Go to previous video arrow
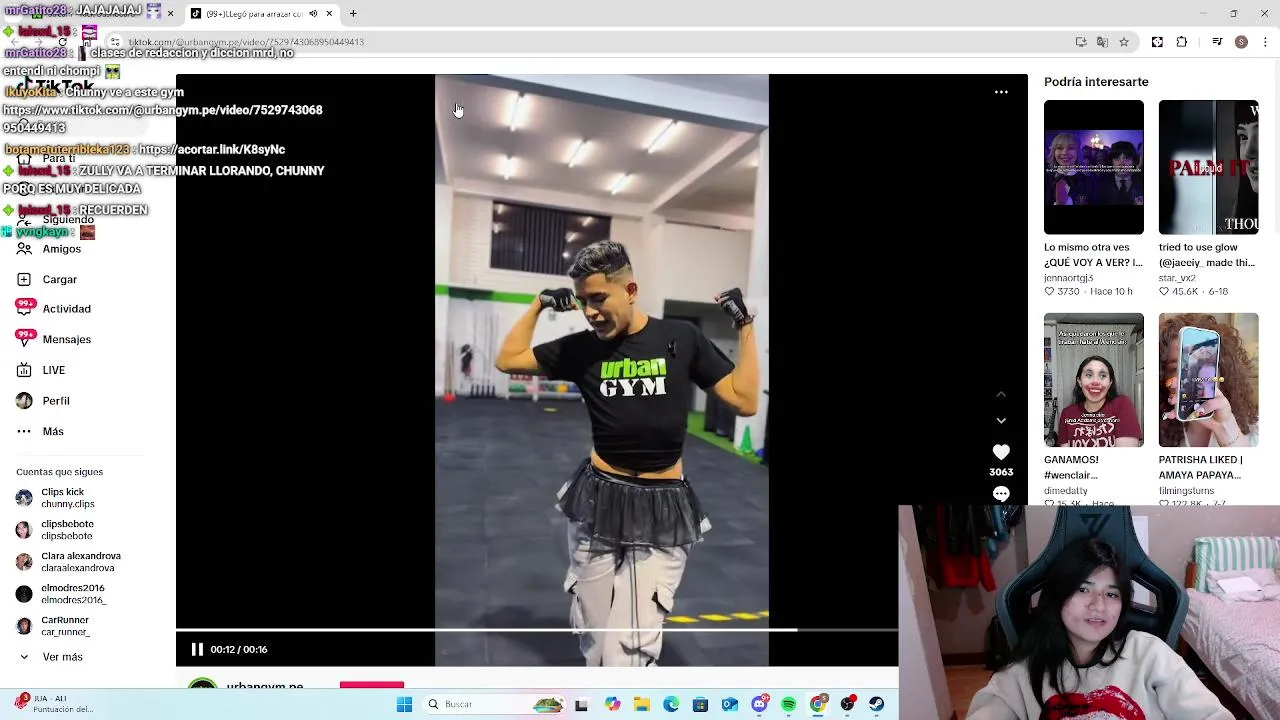The width and height of the screenshot is (1280, 720). click(1001, 395)
